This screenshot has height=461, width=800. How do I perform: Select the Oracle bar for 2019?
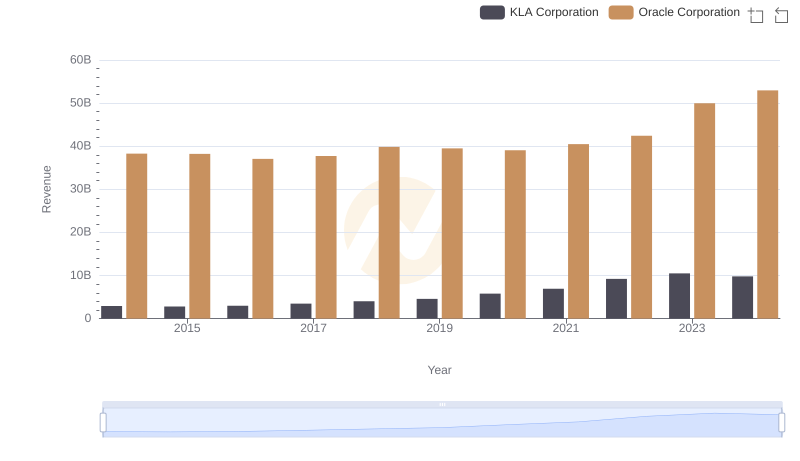452,234
